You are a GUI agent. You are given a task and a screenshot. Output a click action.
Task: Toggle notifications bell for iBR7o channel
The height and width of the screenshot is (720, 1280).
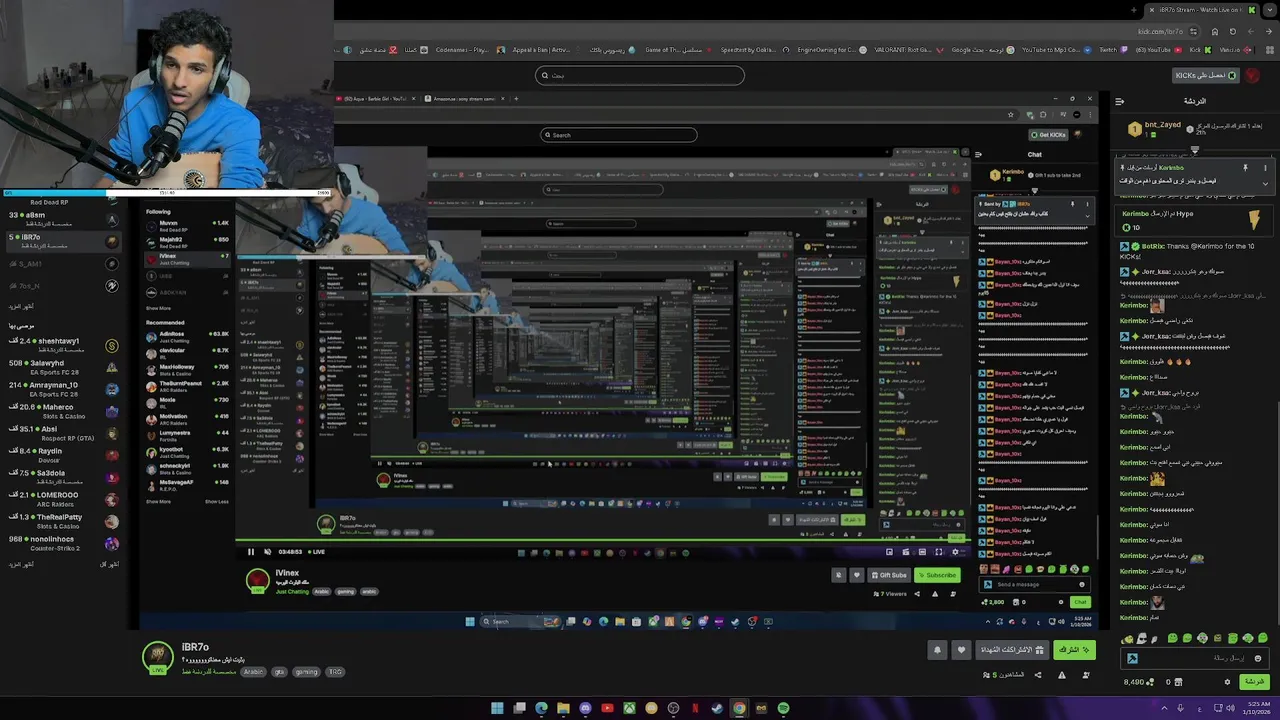[937, 650]
